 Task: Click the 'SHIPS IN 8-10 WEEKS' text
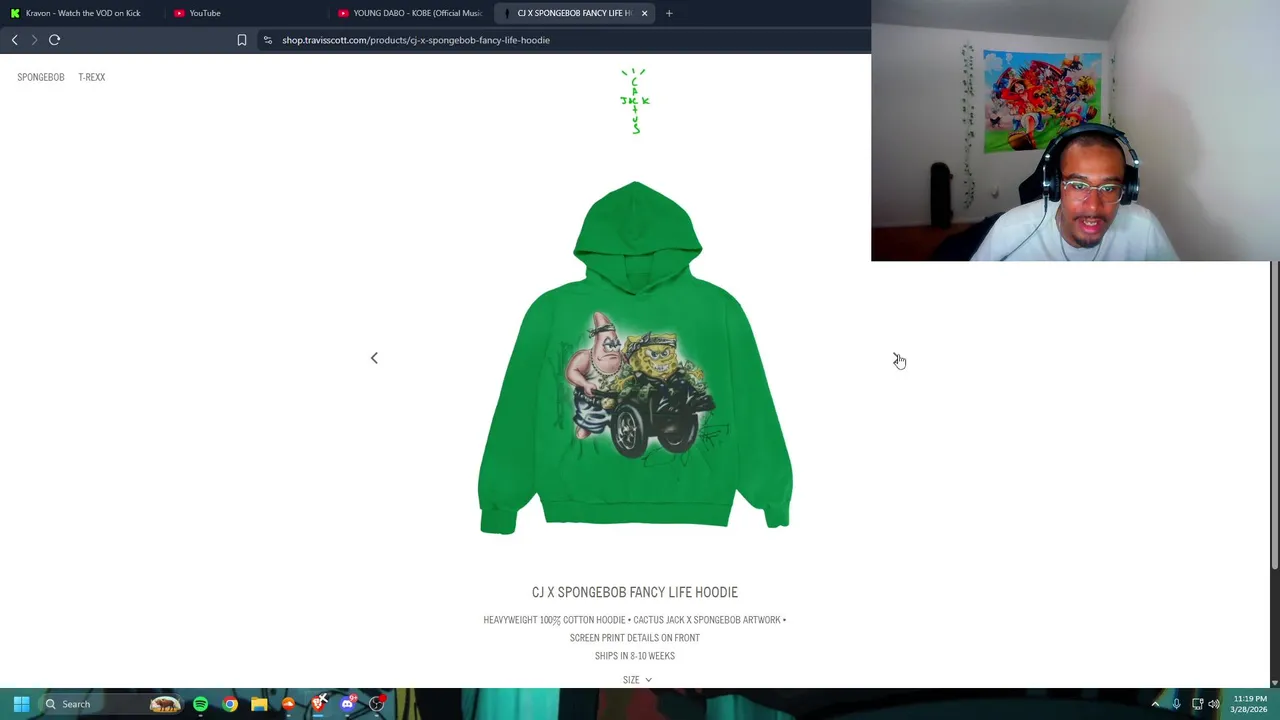tap(635, 656)
